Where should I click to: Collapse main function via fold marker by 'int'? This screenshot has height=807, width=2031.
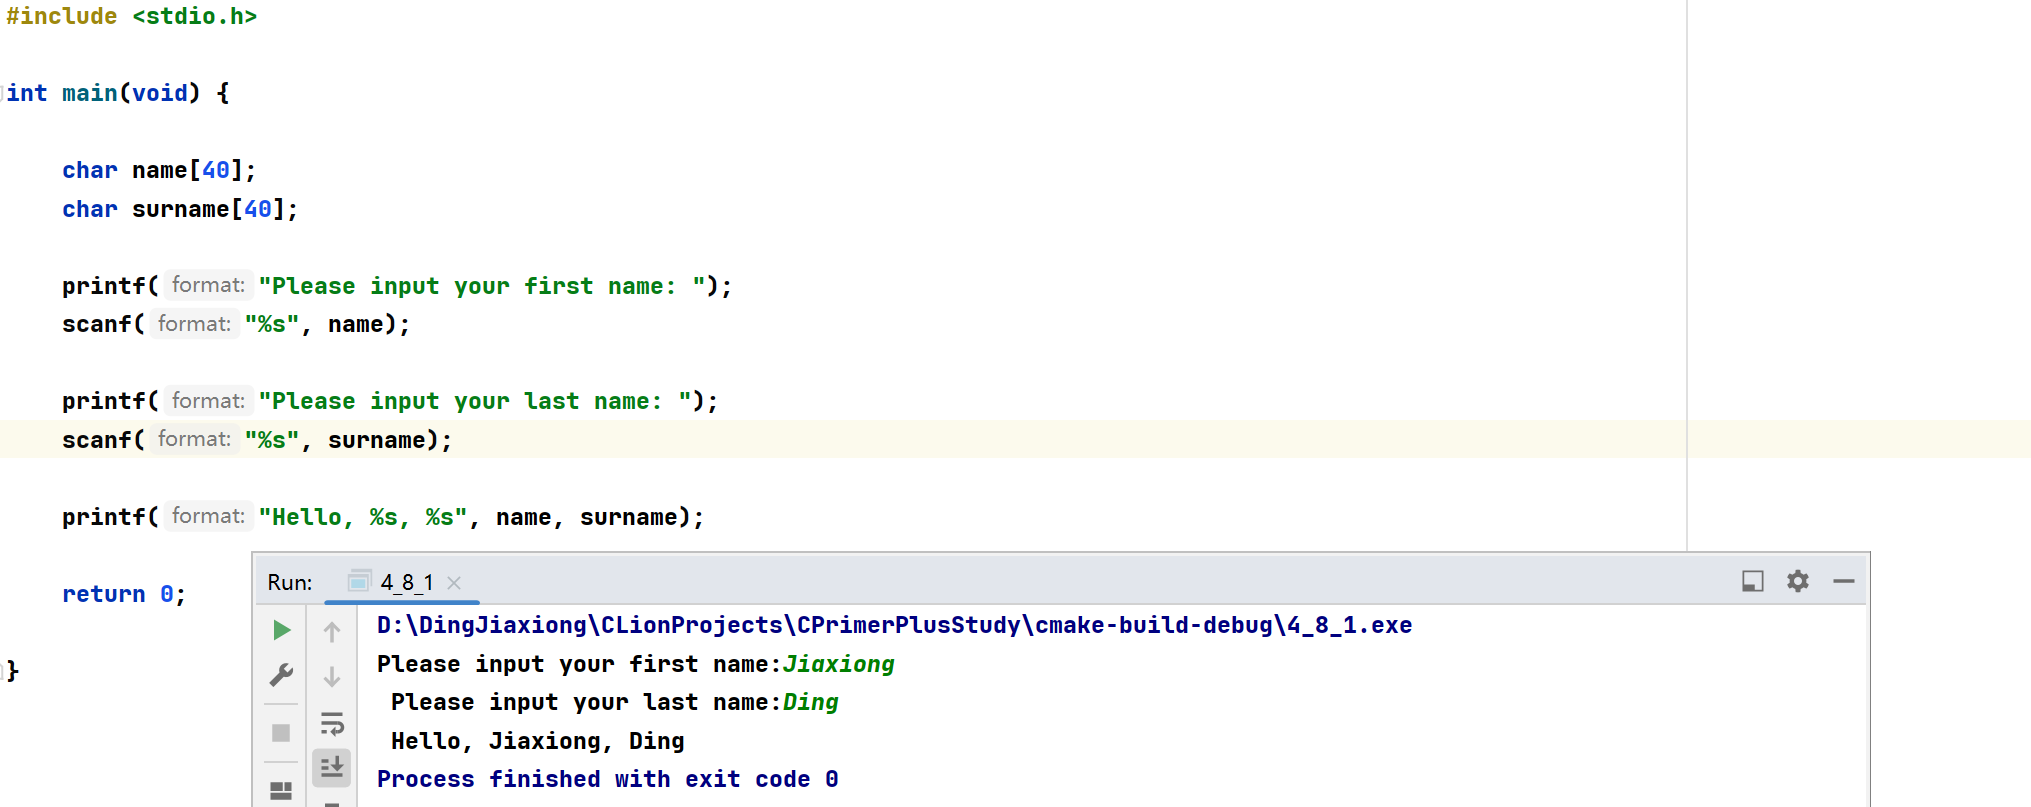pyautogui.click(x=3, y=93)
